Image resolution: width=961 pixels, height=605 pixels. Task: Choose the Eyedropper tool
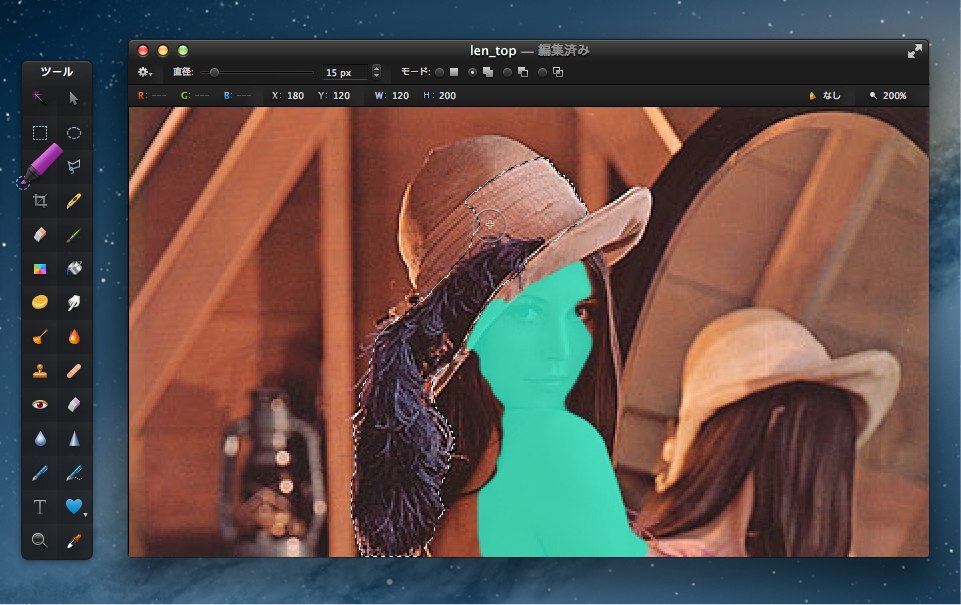[x=74, y=540]
